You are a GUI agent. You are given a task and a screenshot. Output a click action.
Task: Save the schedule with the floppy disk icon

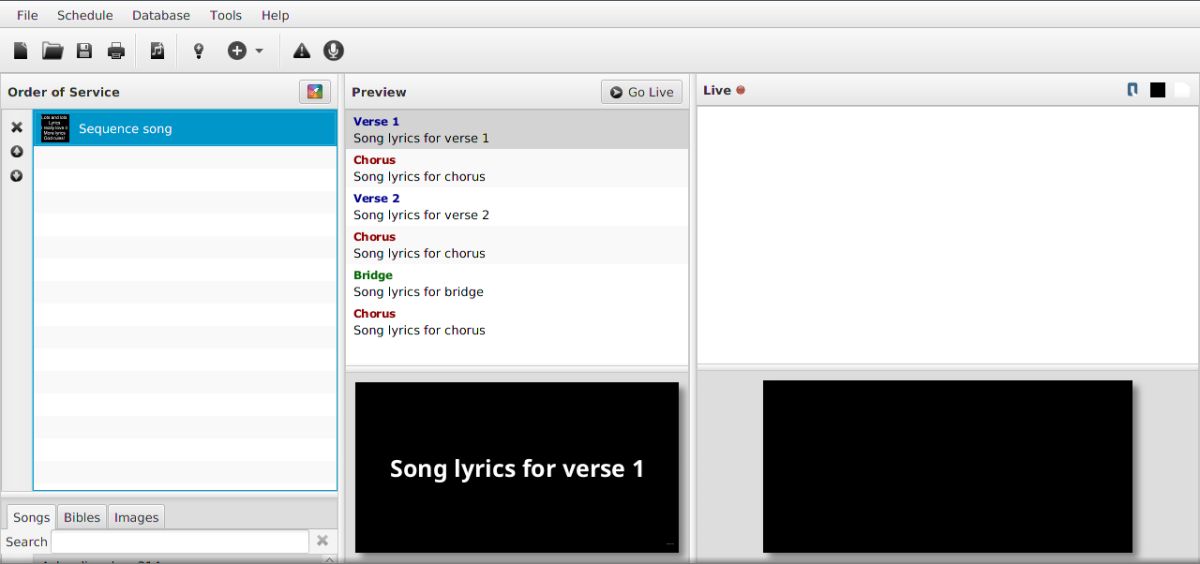click(x=84, y=51)
